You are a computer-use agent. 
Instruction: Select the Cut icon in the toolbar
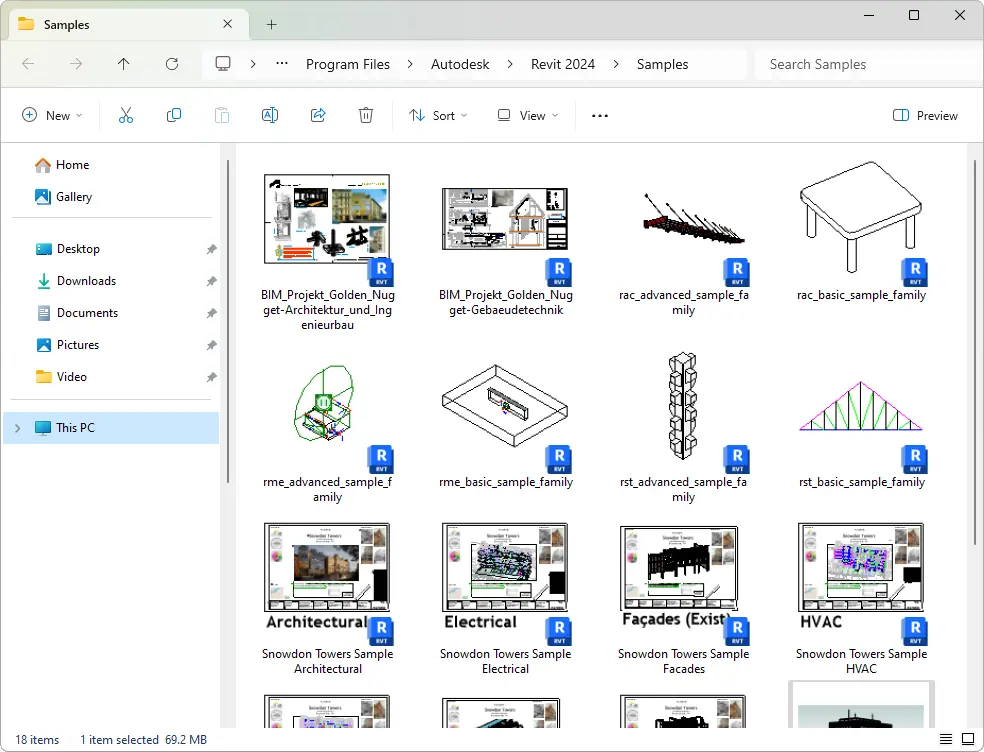pyautogui.click(x=126, y=115)
